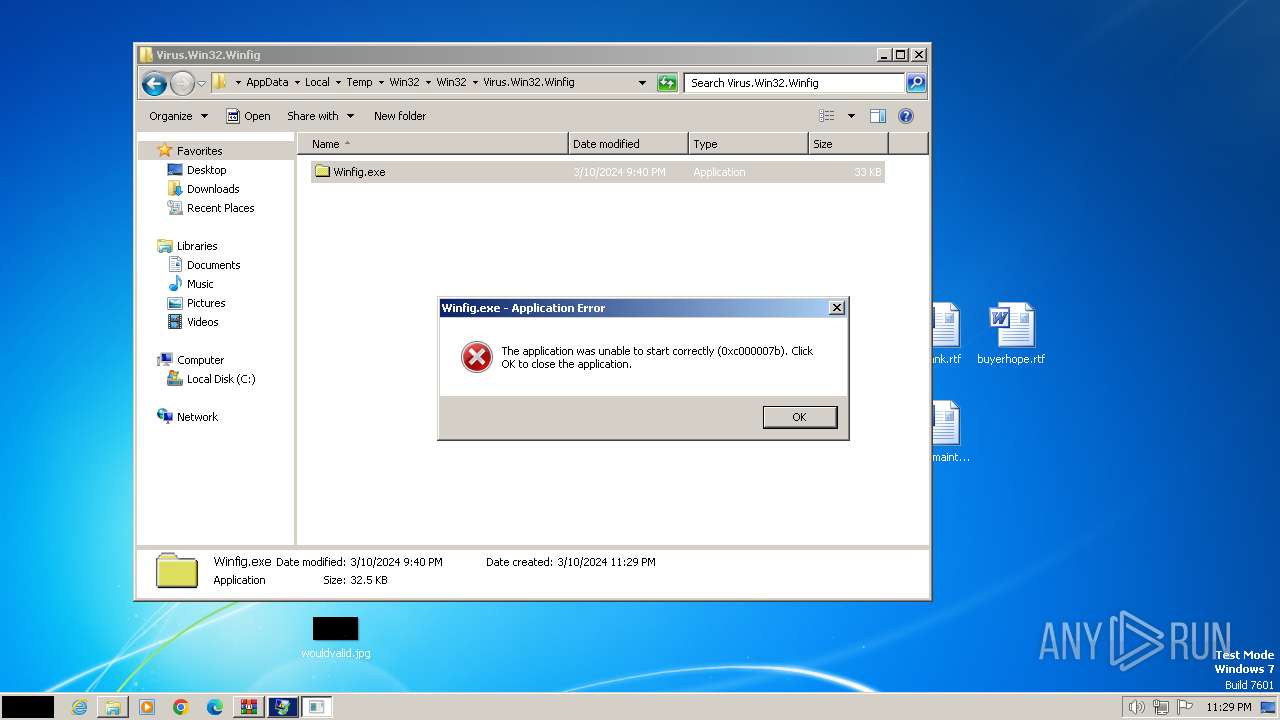Open the Share with menu

pyautogui.click(x=320, y=116)
